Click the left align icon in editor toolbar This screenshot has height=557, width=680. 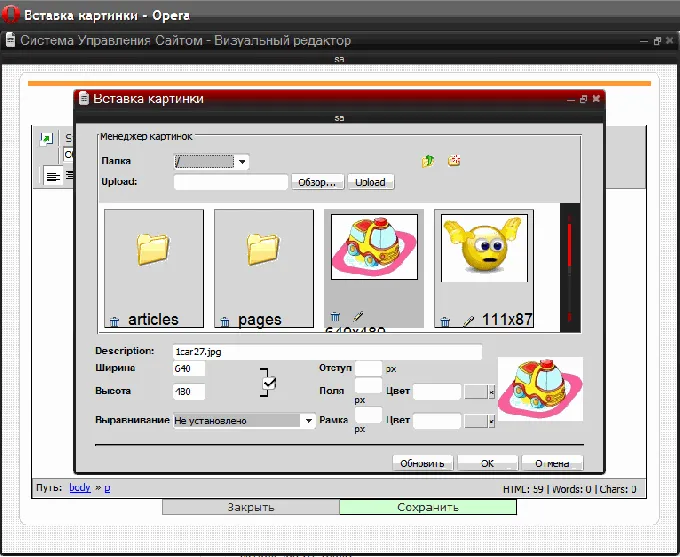click(53, 177)
